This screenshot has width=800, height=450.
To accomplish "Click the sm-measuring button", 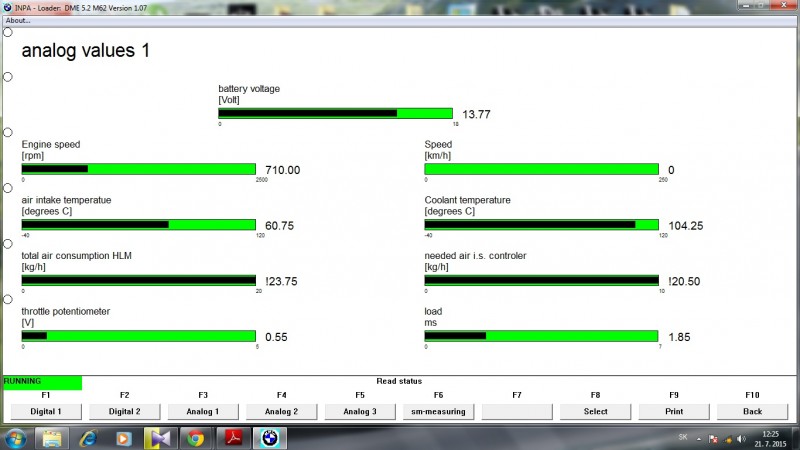I will [438, 411].
